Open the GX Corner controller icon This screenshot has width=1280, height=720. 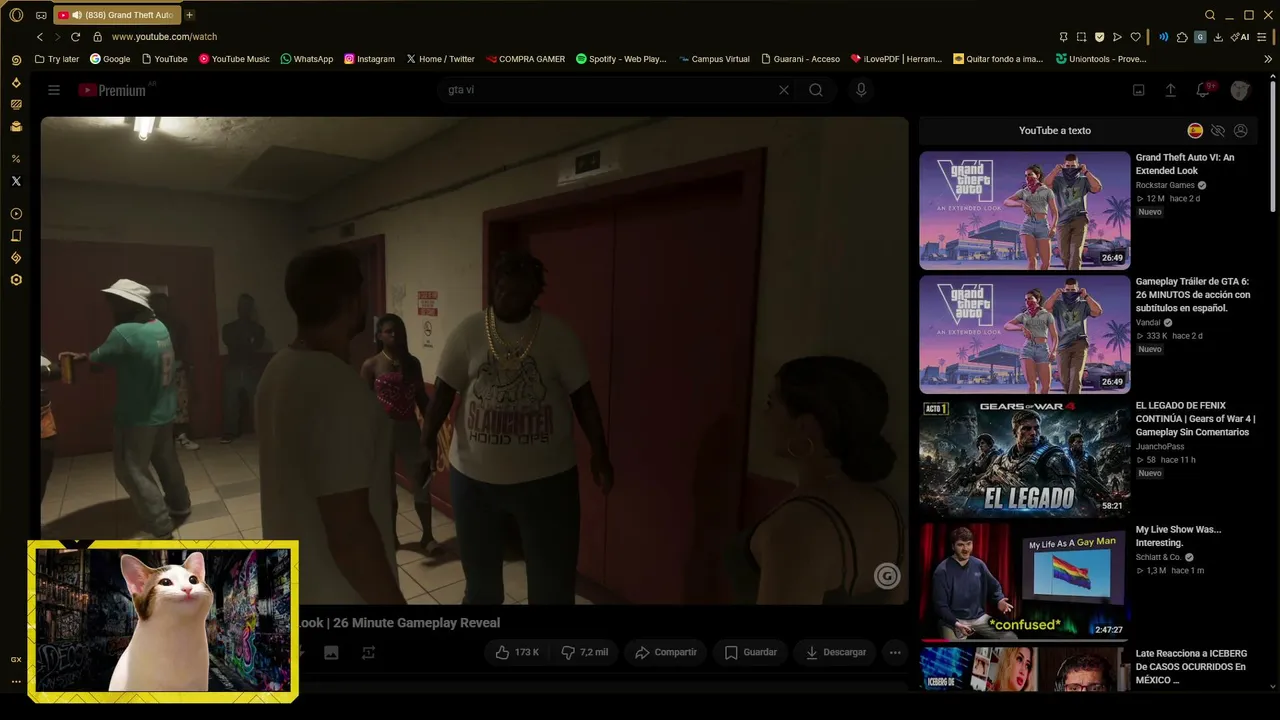point(41,15)
